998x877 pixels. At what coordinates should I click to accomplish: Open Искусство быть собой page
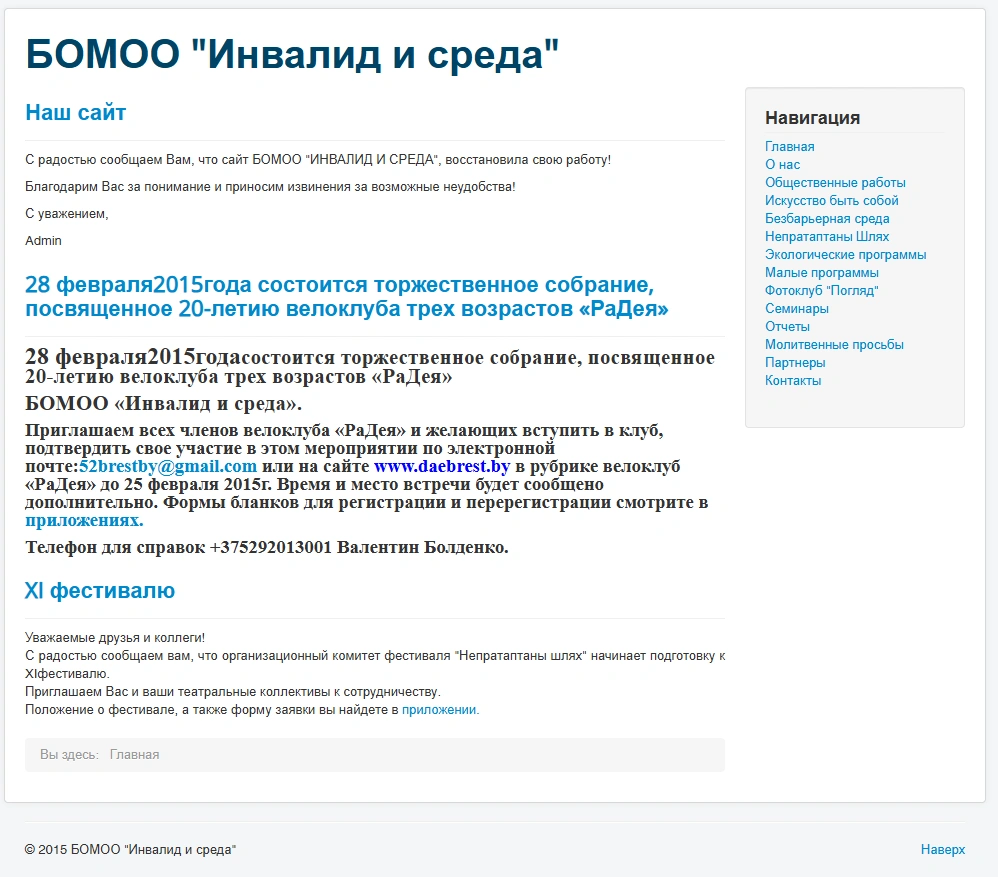pyautogui.click(x=831, y=200)
